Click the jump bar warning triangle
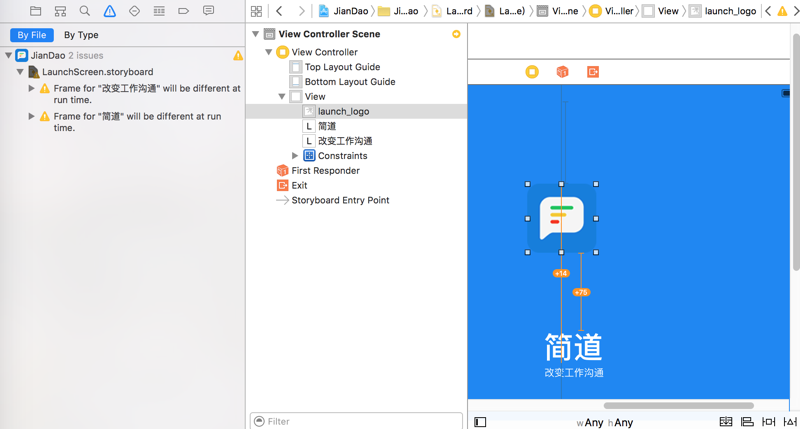This screenshot has height=429, width=800. point(782,11)
